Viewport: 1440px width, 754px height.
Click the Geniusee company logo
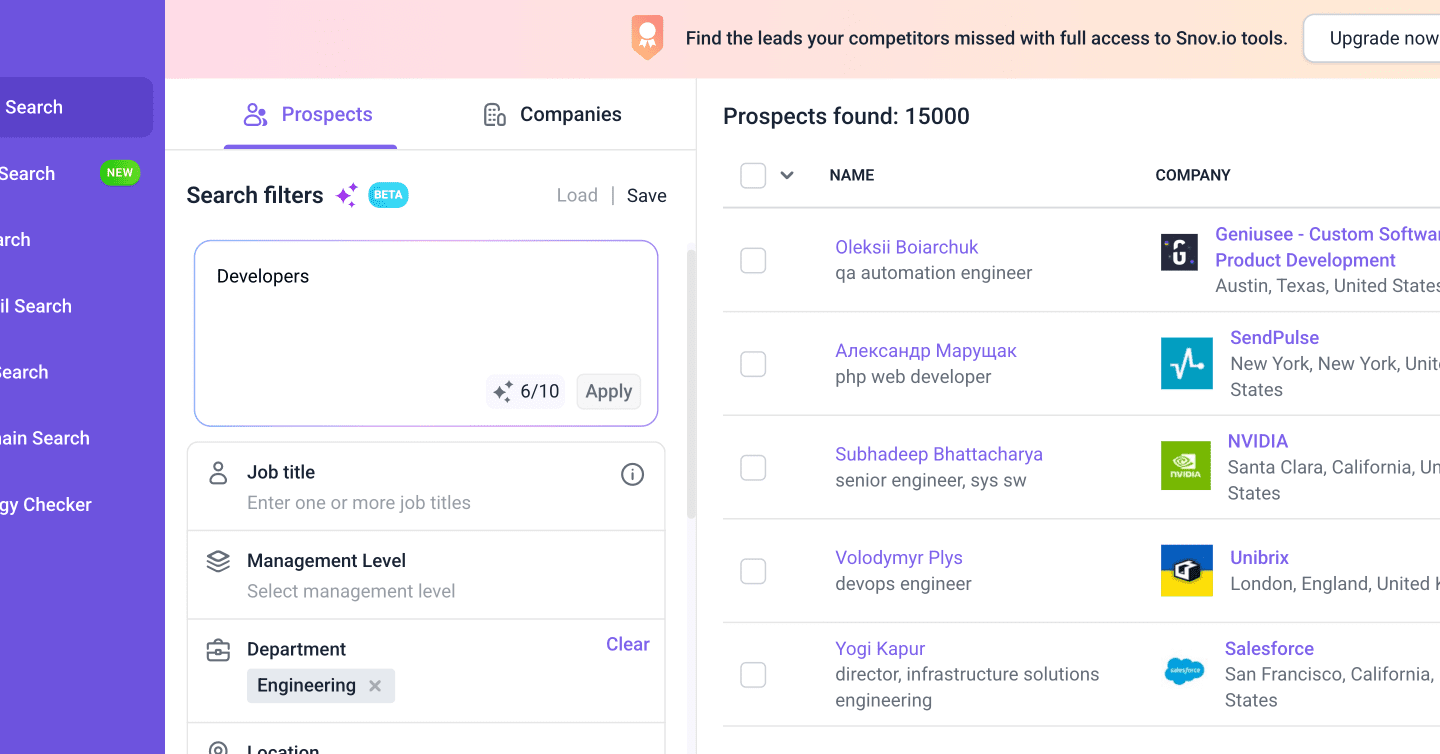[1179, 252]
